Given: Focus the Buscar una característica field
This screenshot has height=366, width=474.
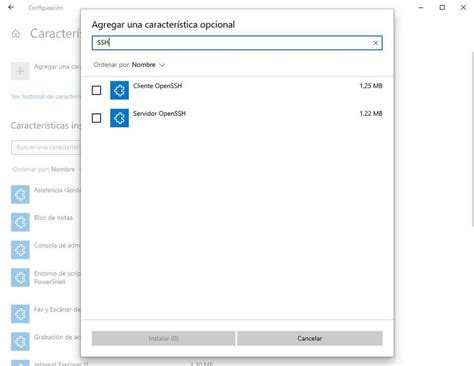Looking at the screenshot, I should click(46, 147).
